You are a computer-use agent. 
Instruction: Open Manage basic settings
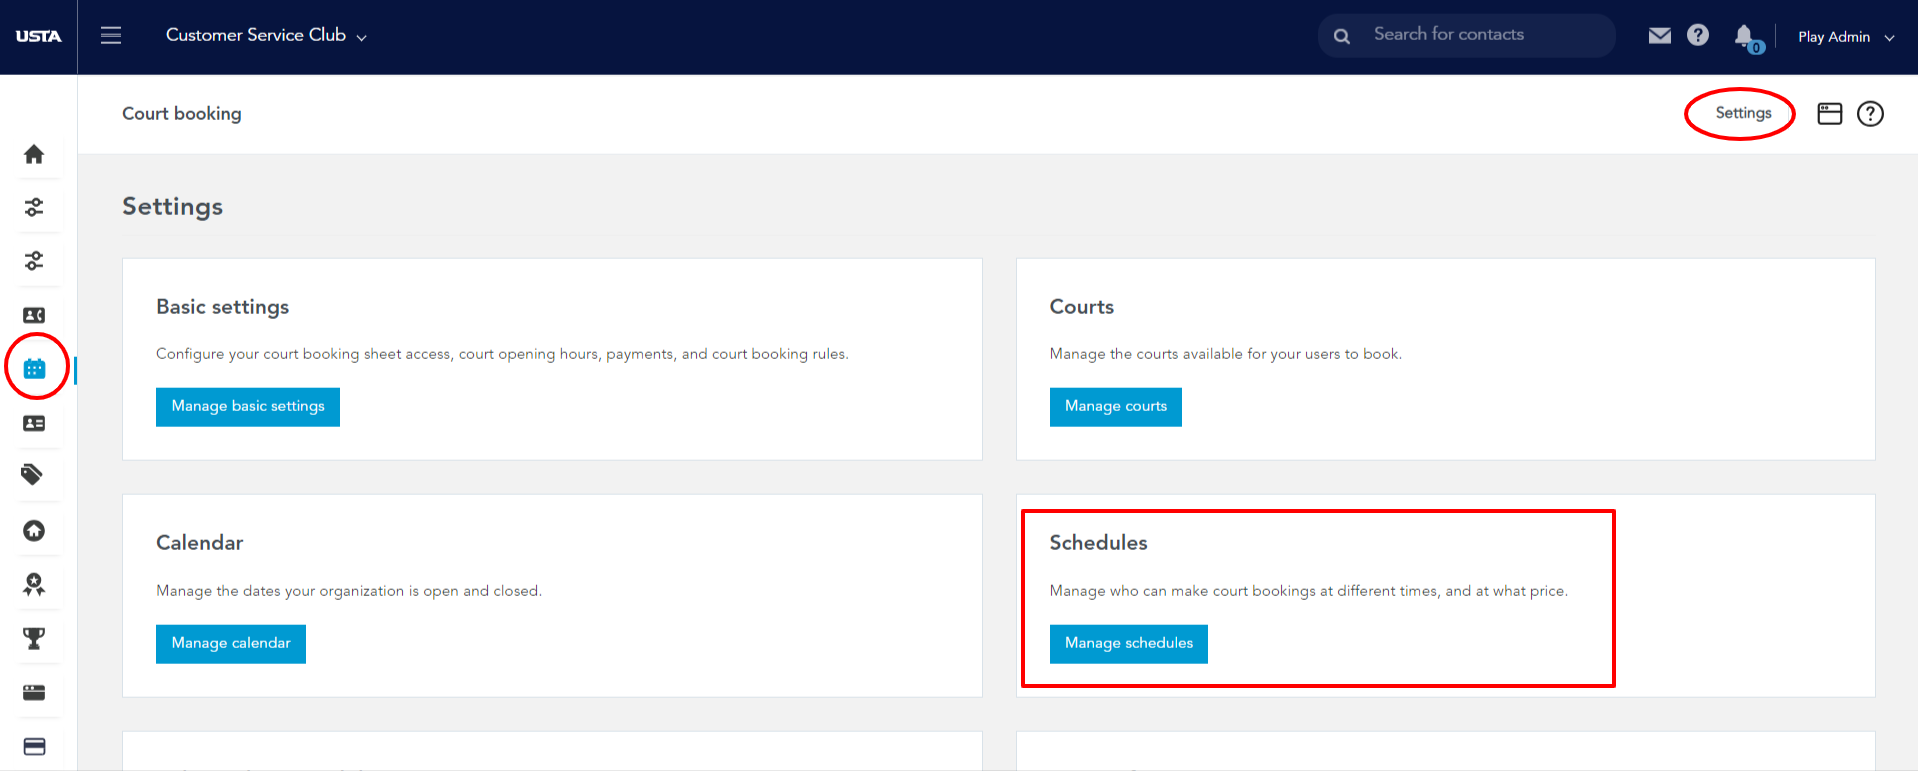(x=248, y=407)
